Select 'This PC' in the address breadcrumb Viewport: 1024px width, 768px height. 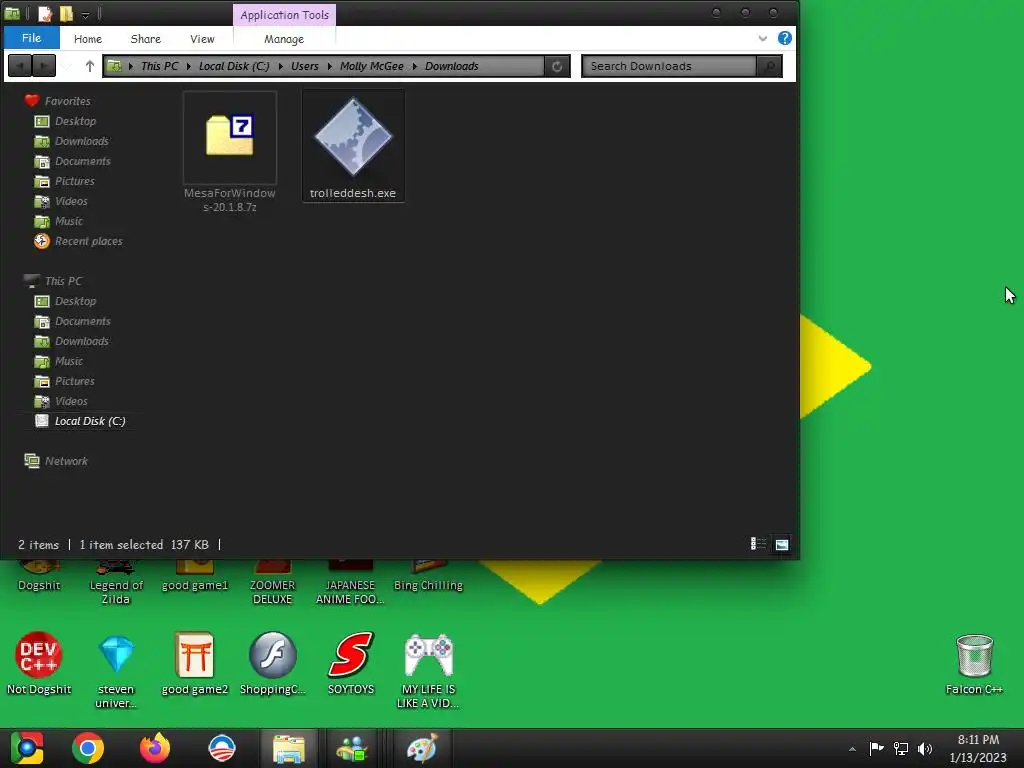point(159,66)
